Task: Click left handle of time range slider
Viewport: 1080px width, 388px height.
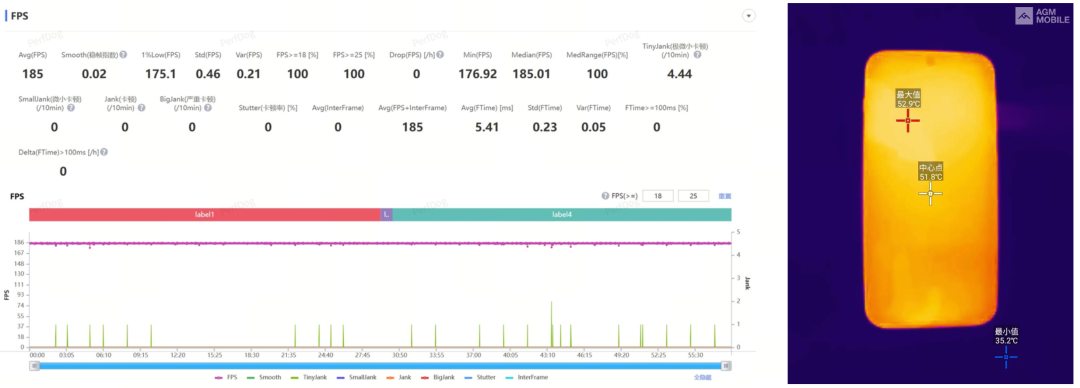Action: tap(34, 366)
